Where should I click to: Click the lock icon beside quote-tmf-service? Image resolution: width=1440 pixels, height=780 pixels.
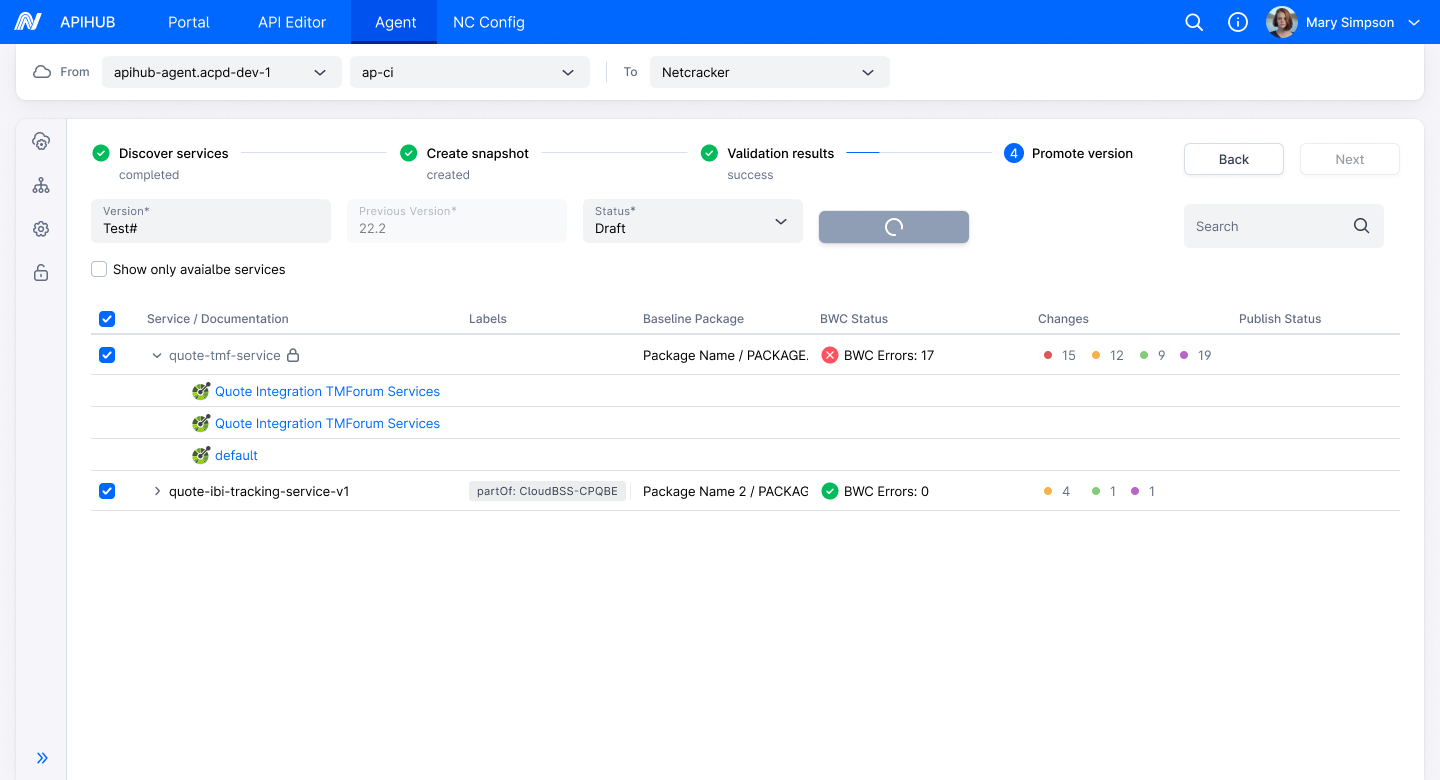(x=293, y=355)
